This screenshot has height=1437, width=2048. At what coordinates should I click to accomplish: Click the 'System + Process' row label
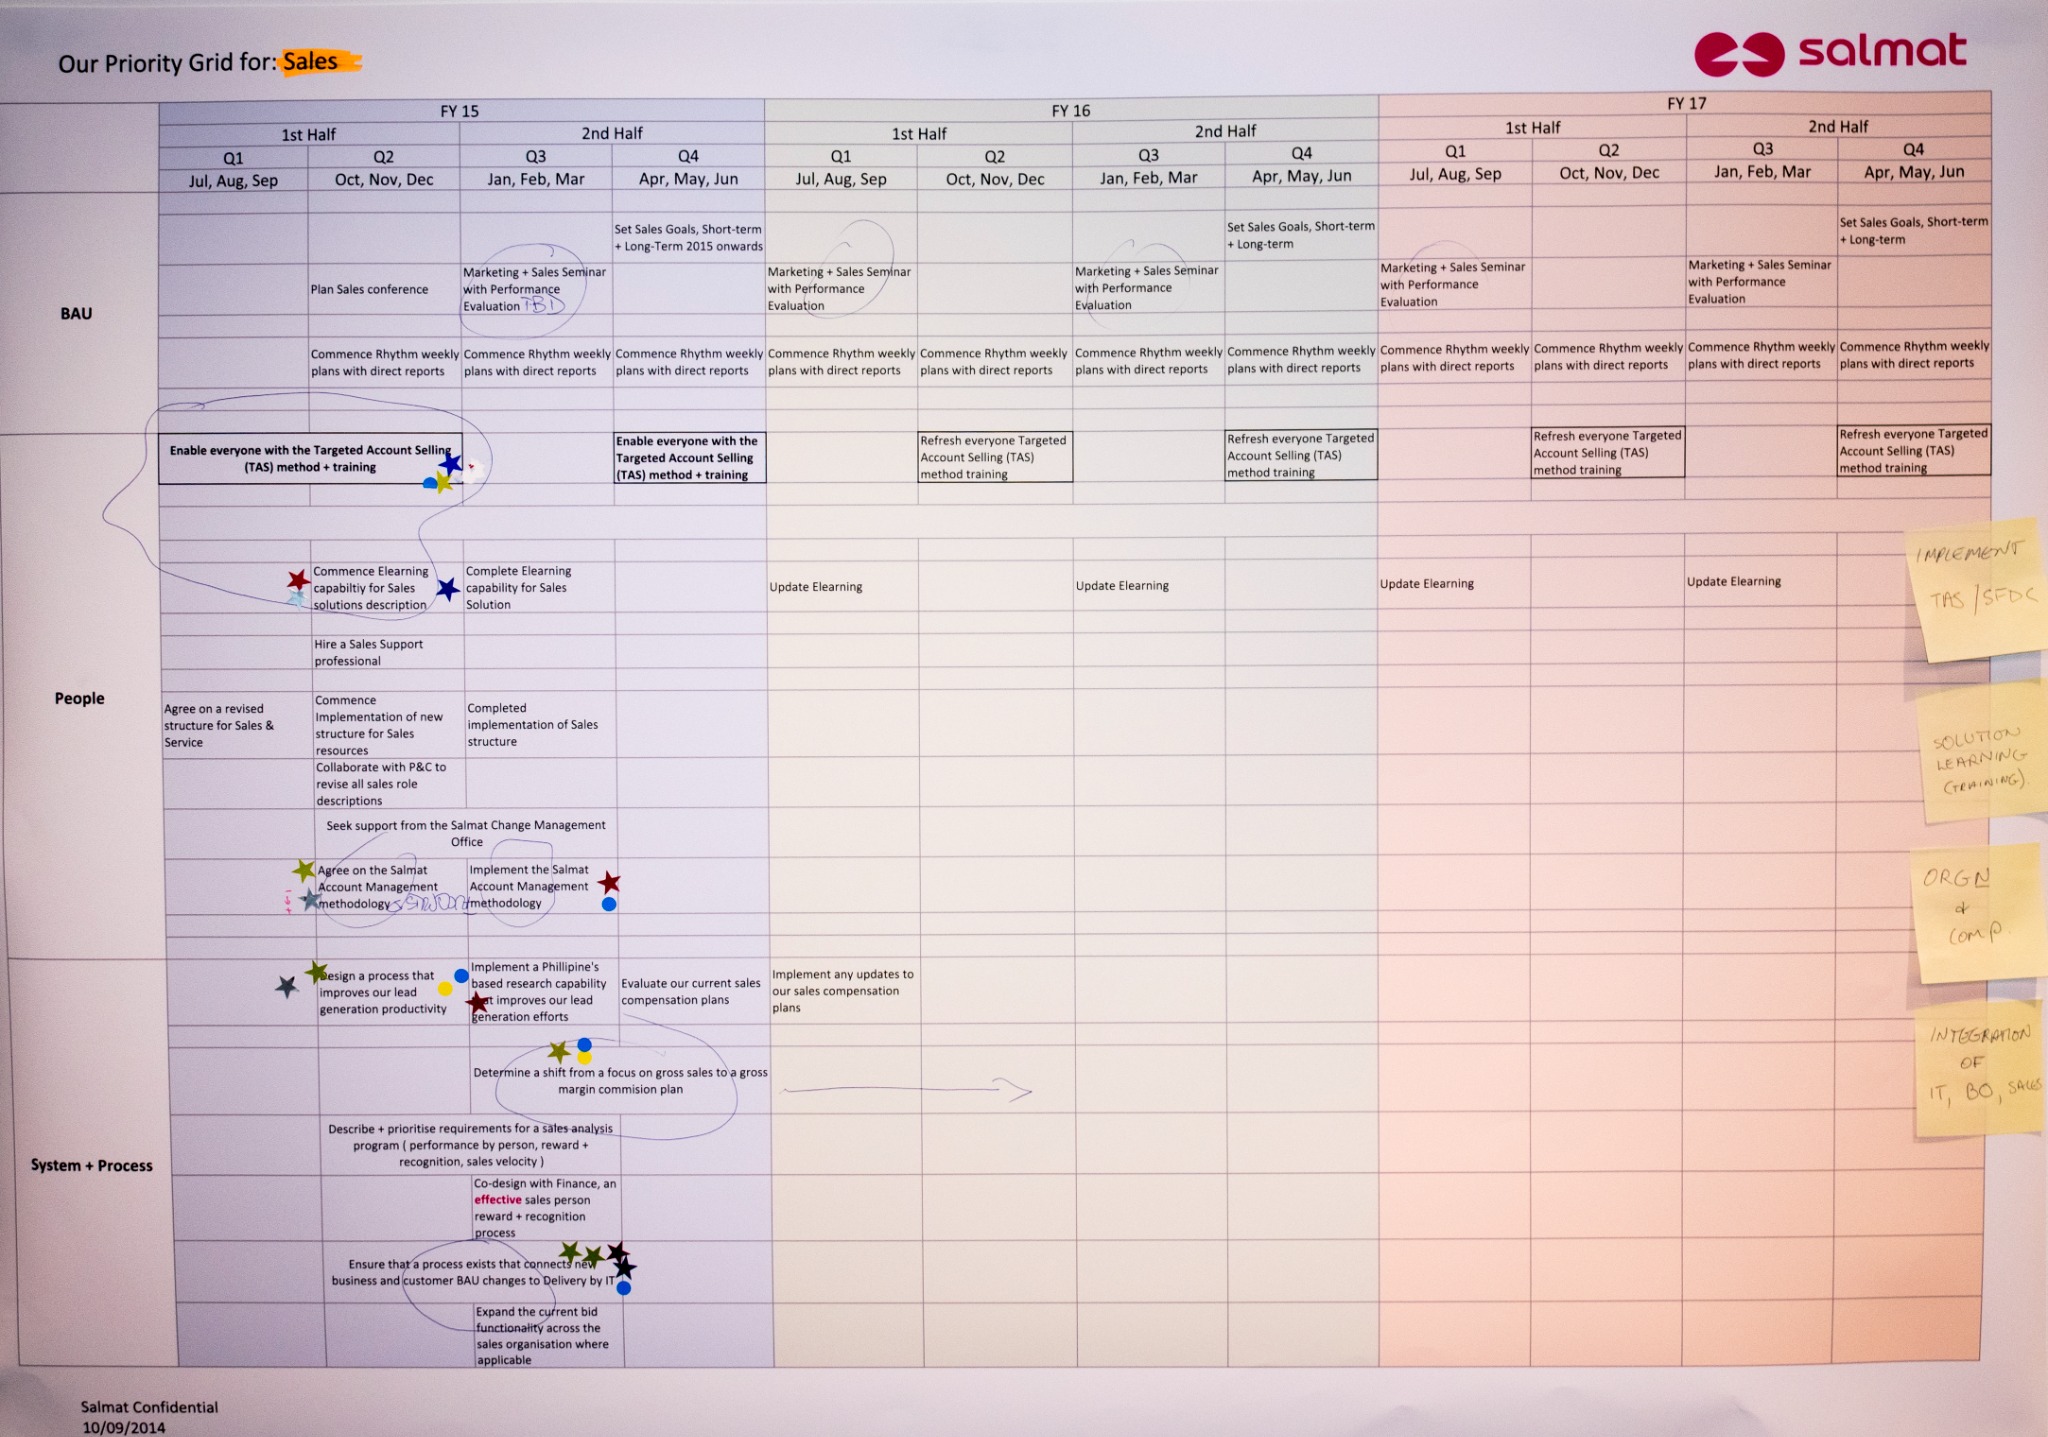coord(91,1165)
